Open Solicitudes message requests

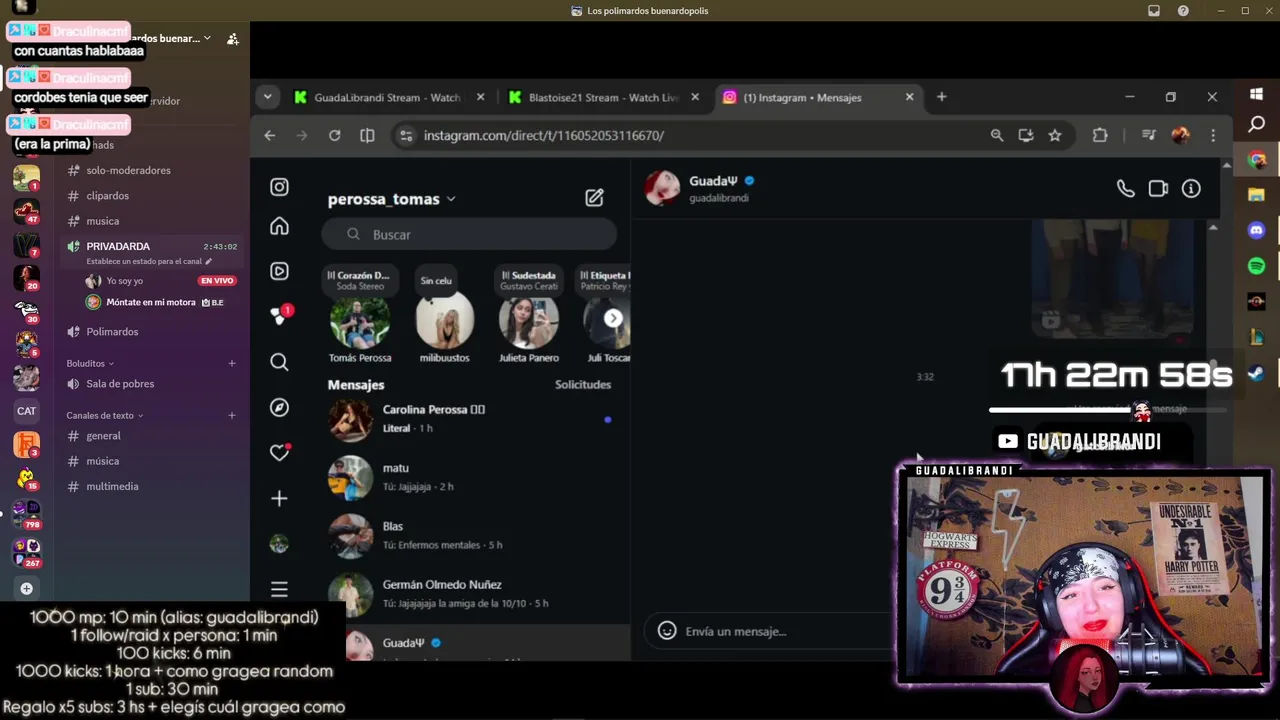click(583, 384)
